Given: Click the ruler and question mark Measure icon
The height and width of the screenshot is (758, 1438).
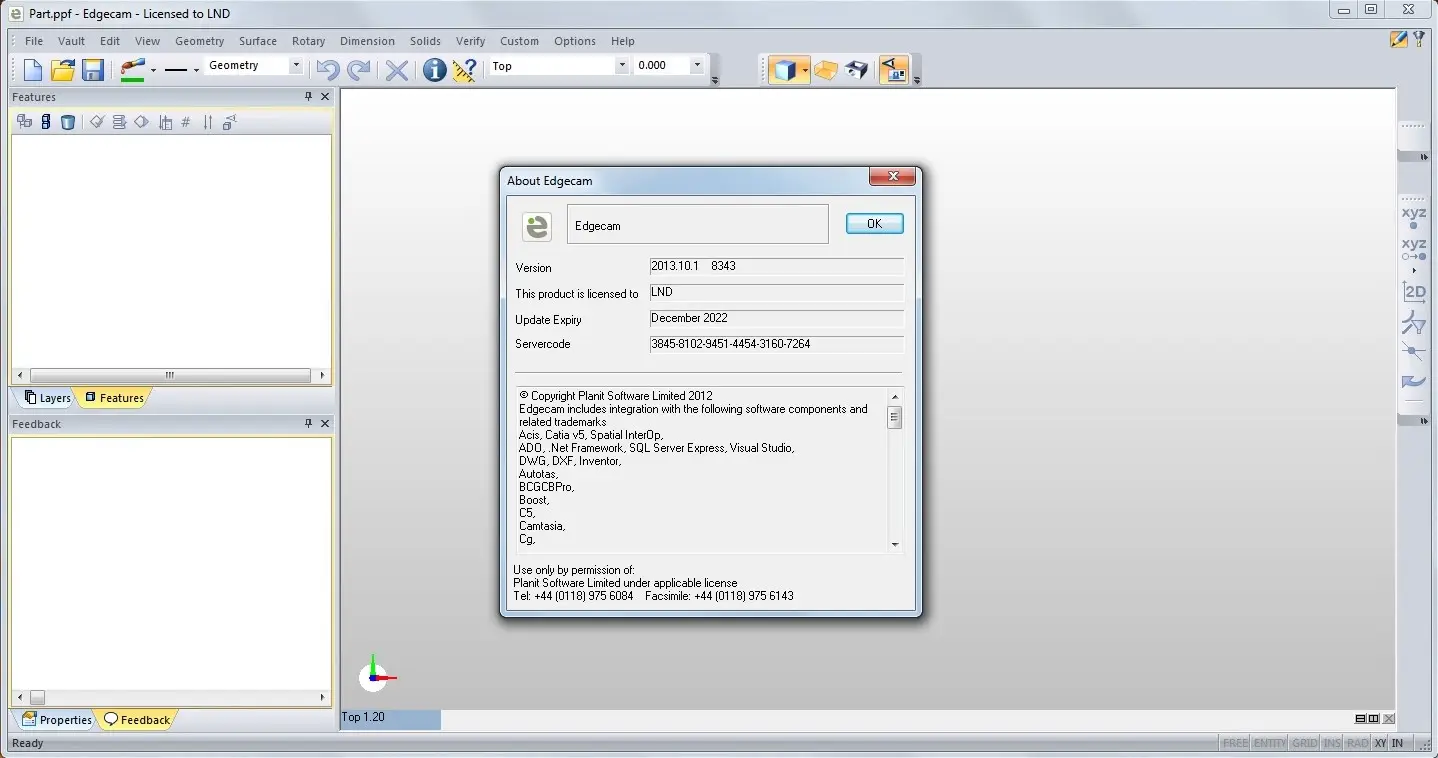Looking at the screenshot, I should click(464, 69).
